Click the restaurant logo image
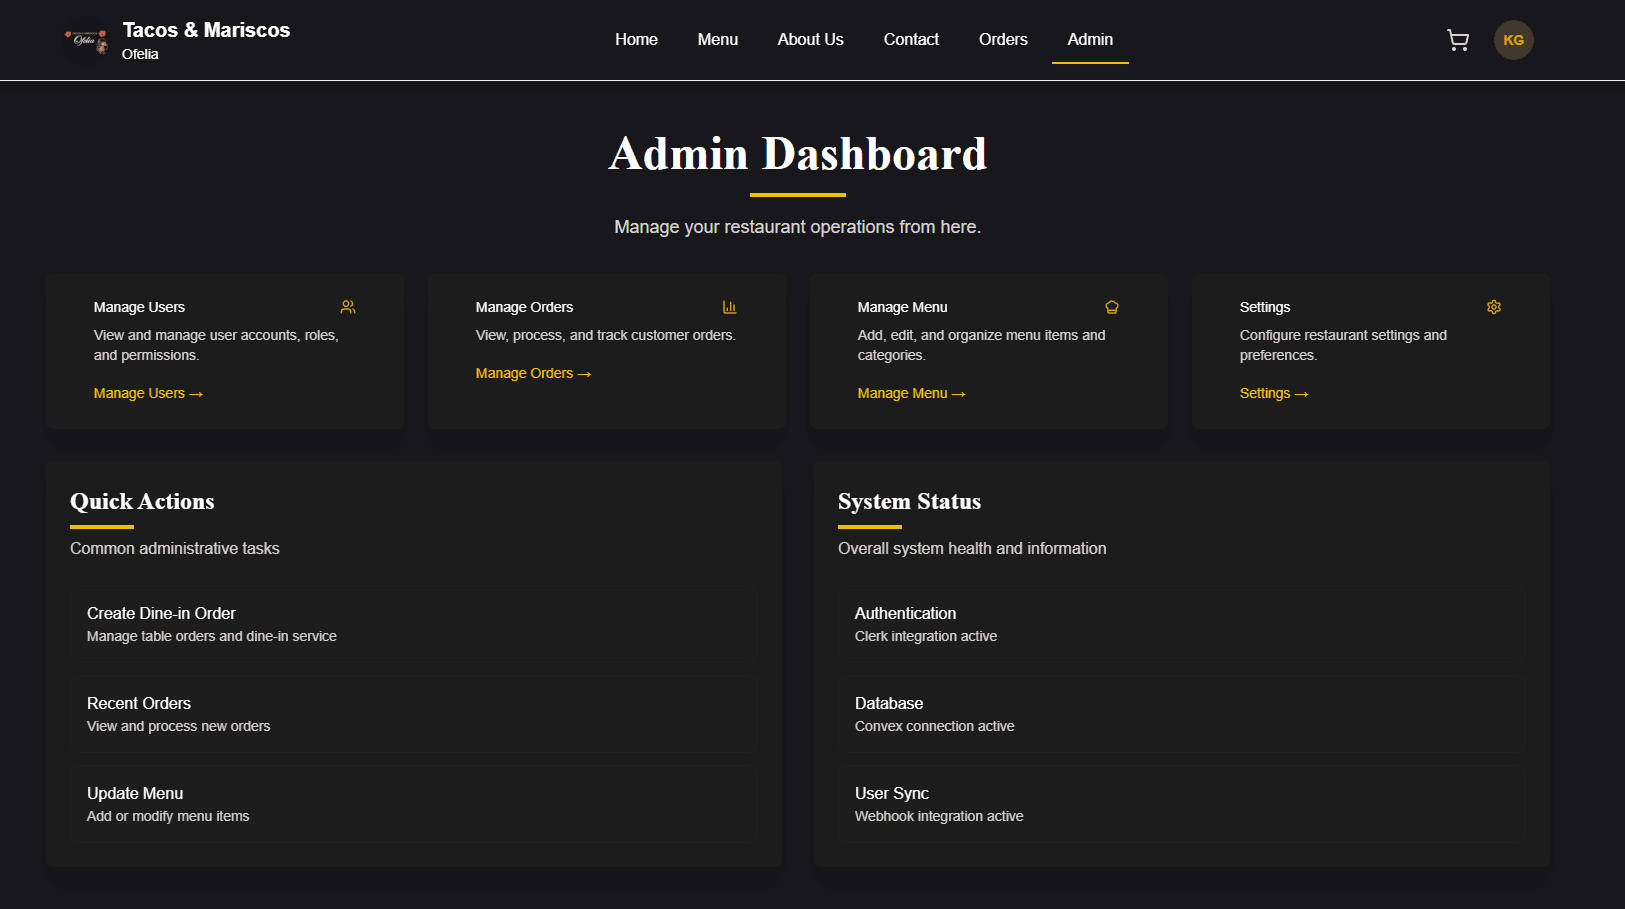This screenshot has height=909, width=1625. tap(86, 40)
